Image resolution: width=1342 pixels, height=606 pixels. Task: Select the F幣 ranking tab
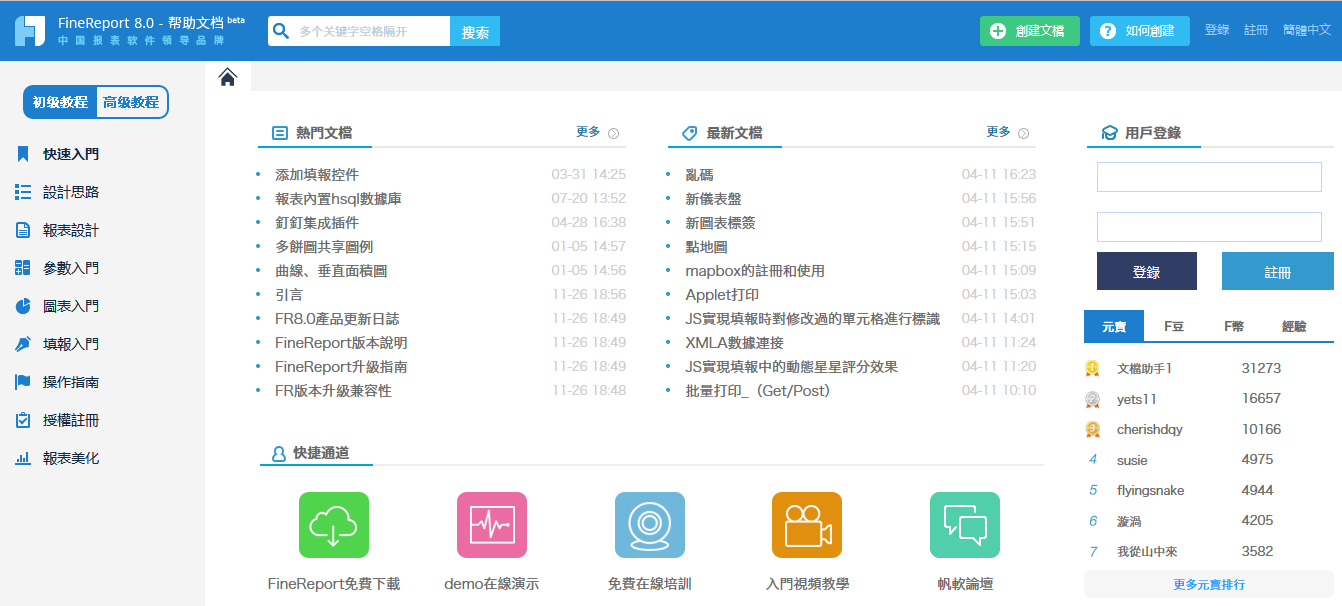pyautogui.click(x=1234, y=326)
